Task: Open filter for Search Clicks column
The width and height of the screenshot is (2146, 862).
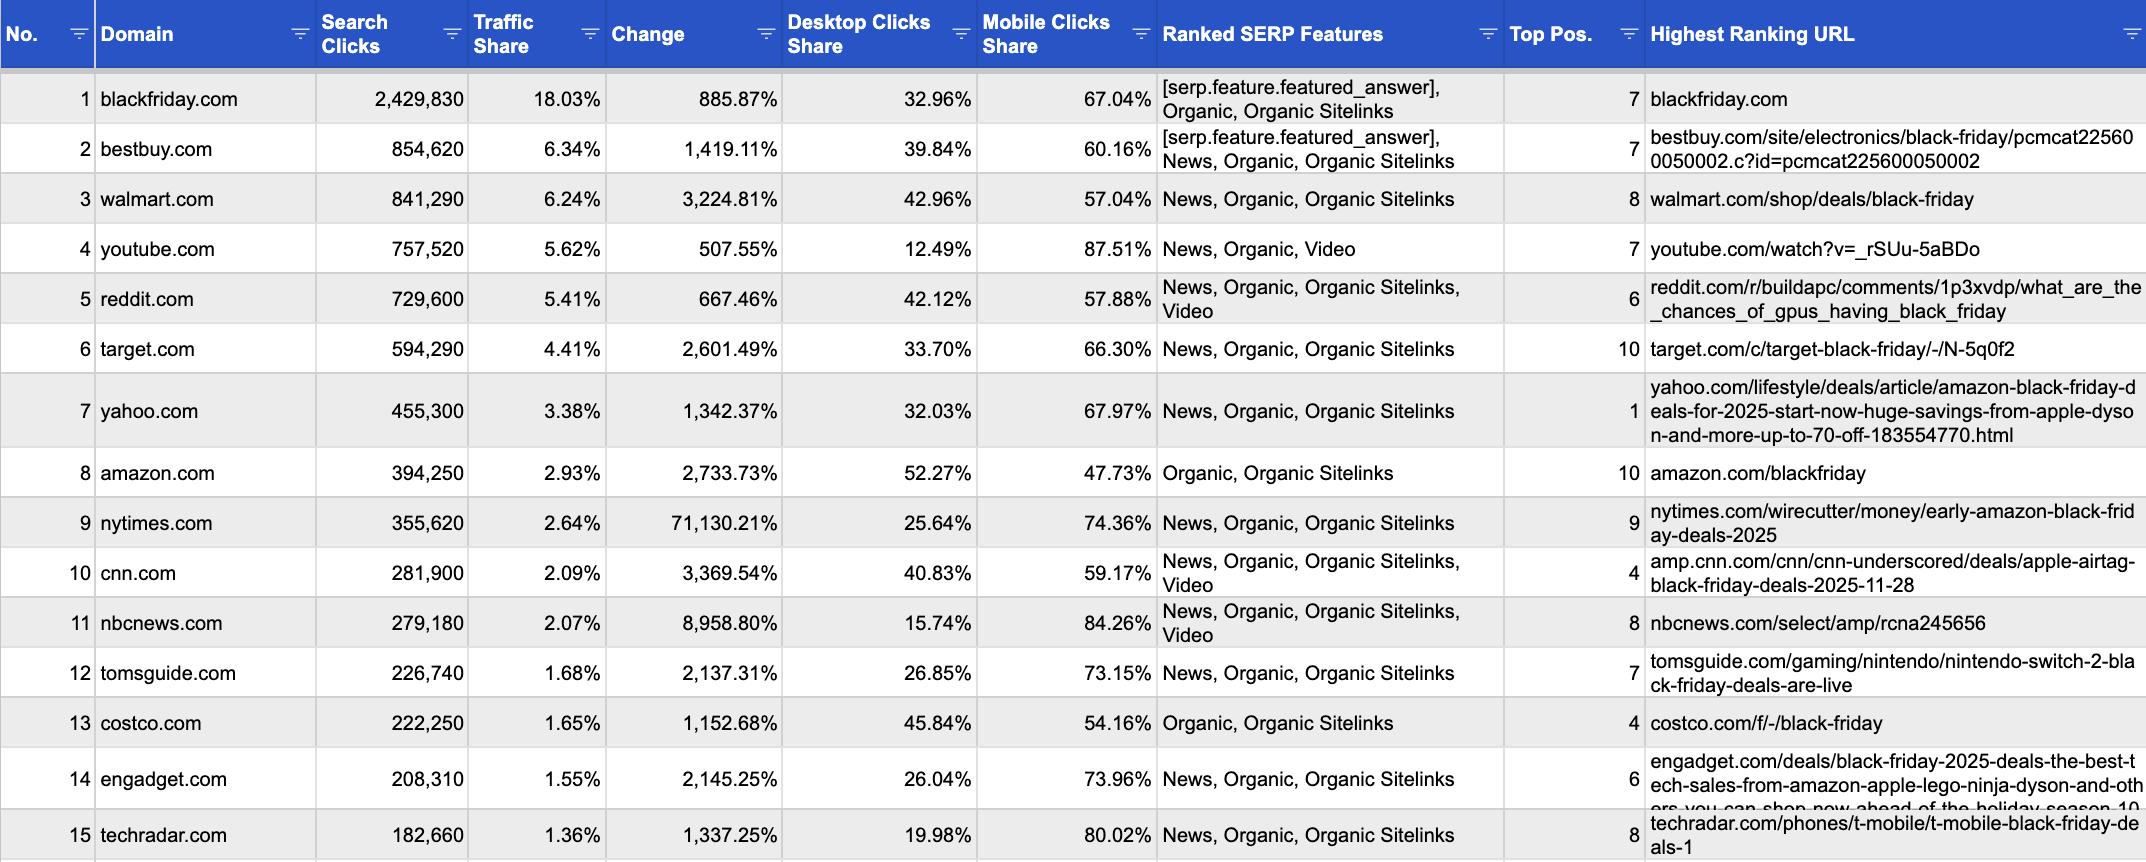Action: 452,34
